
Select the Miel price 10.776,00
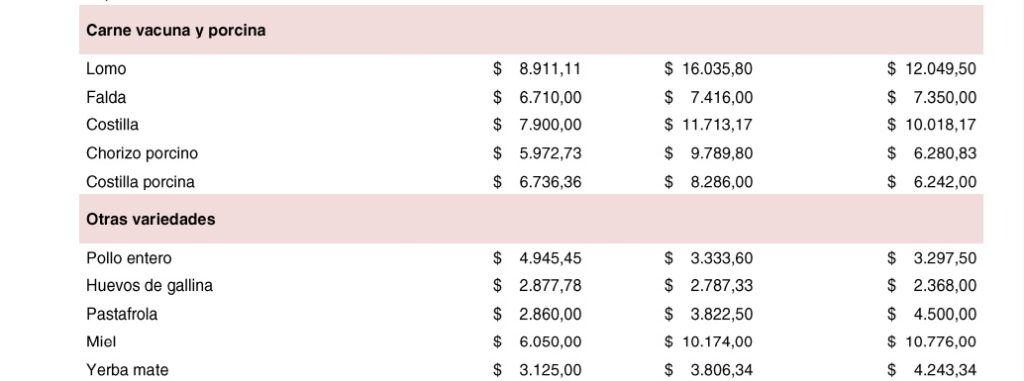pyautogui.click(x=940, y=342)
